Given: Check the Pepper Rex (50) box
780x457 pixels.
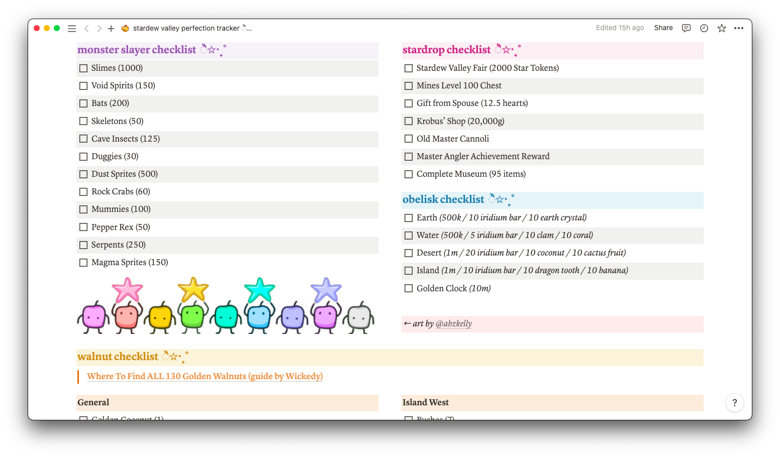Looking at the screenshot, I should point(84,227).
